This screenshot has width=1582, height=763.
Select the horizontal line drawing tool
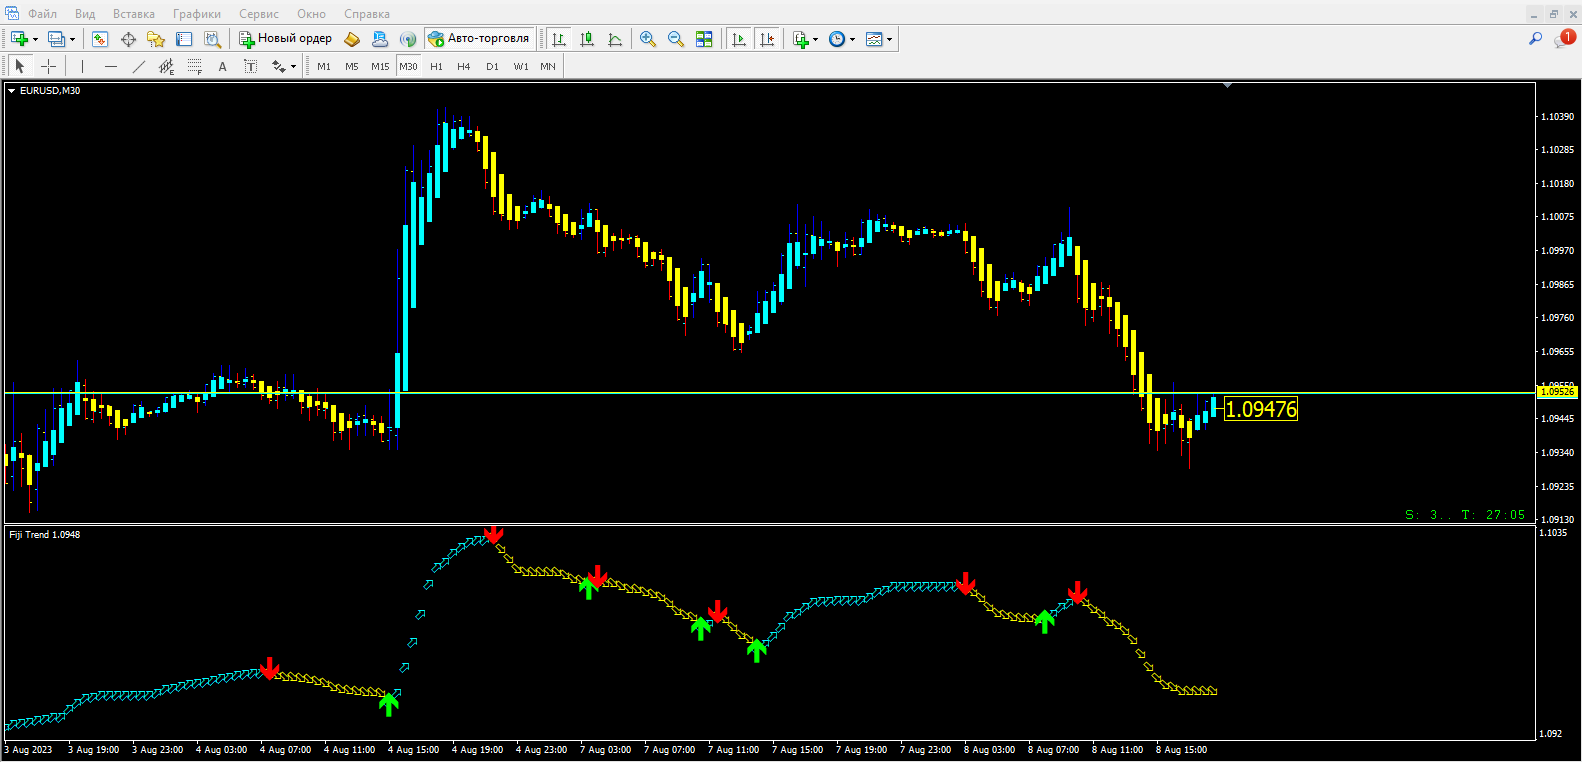coord(110,66)
